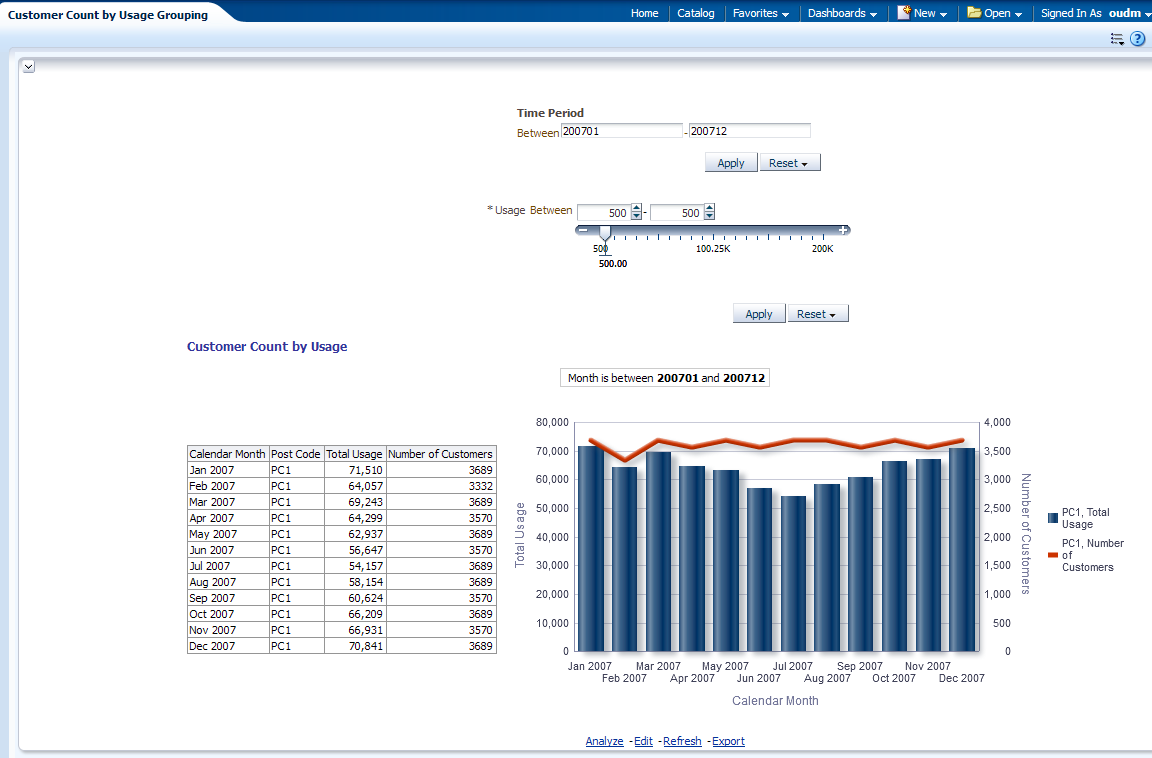Click the Time Period end field 200712
Screen dimensions: 1152x758
[749, 131]
